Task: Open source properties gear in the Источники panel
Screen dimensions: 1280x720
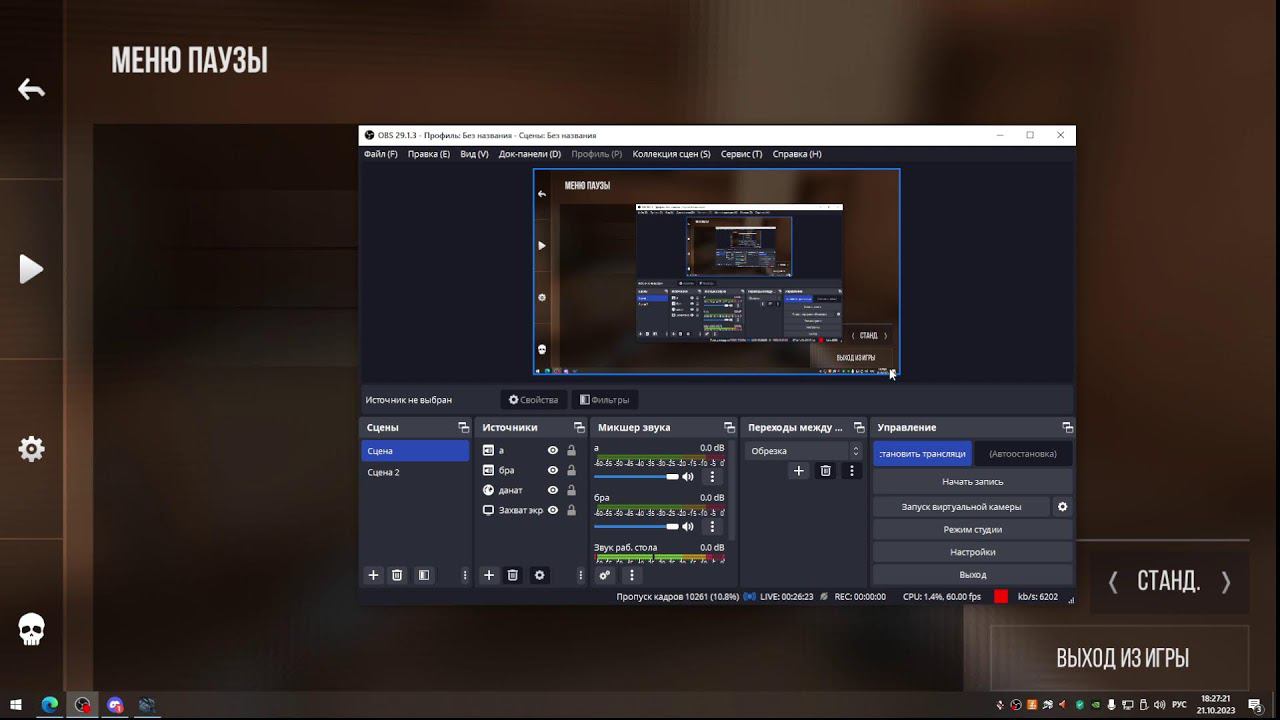Action: 540,575
